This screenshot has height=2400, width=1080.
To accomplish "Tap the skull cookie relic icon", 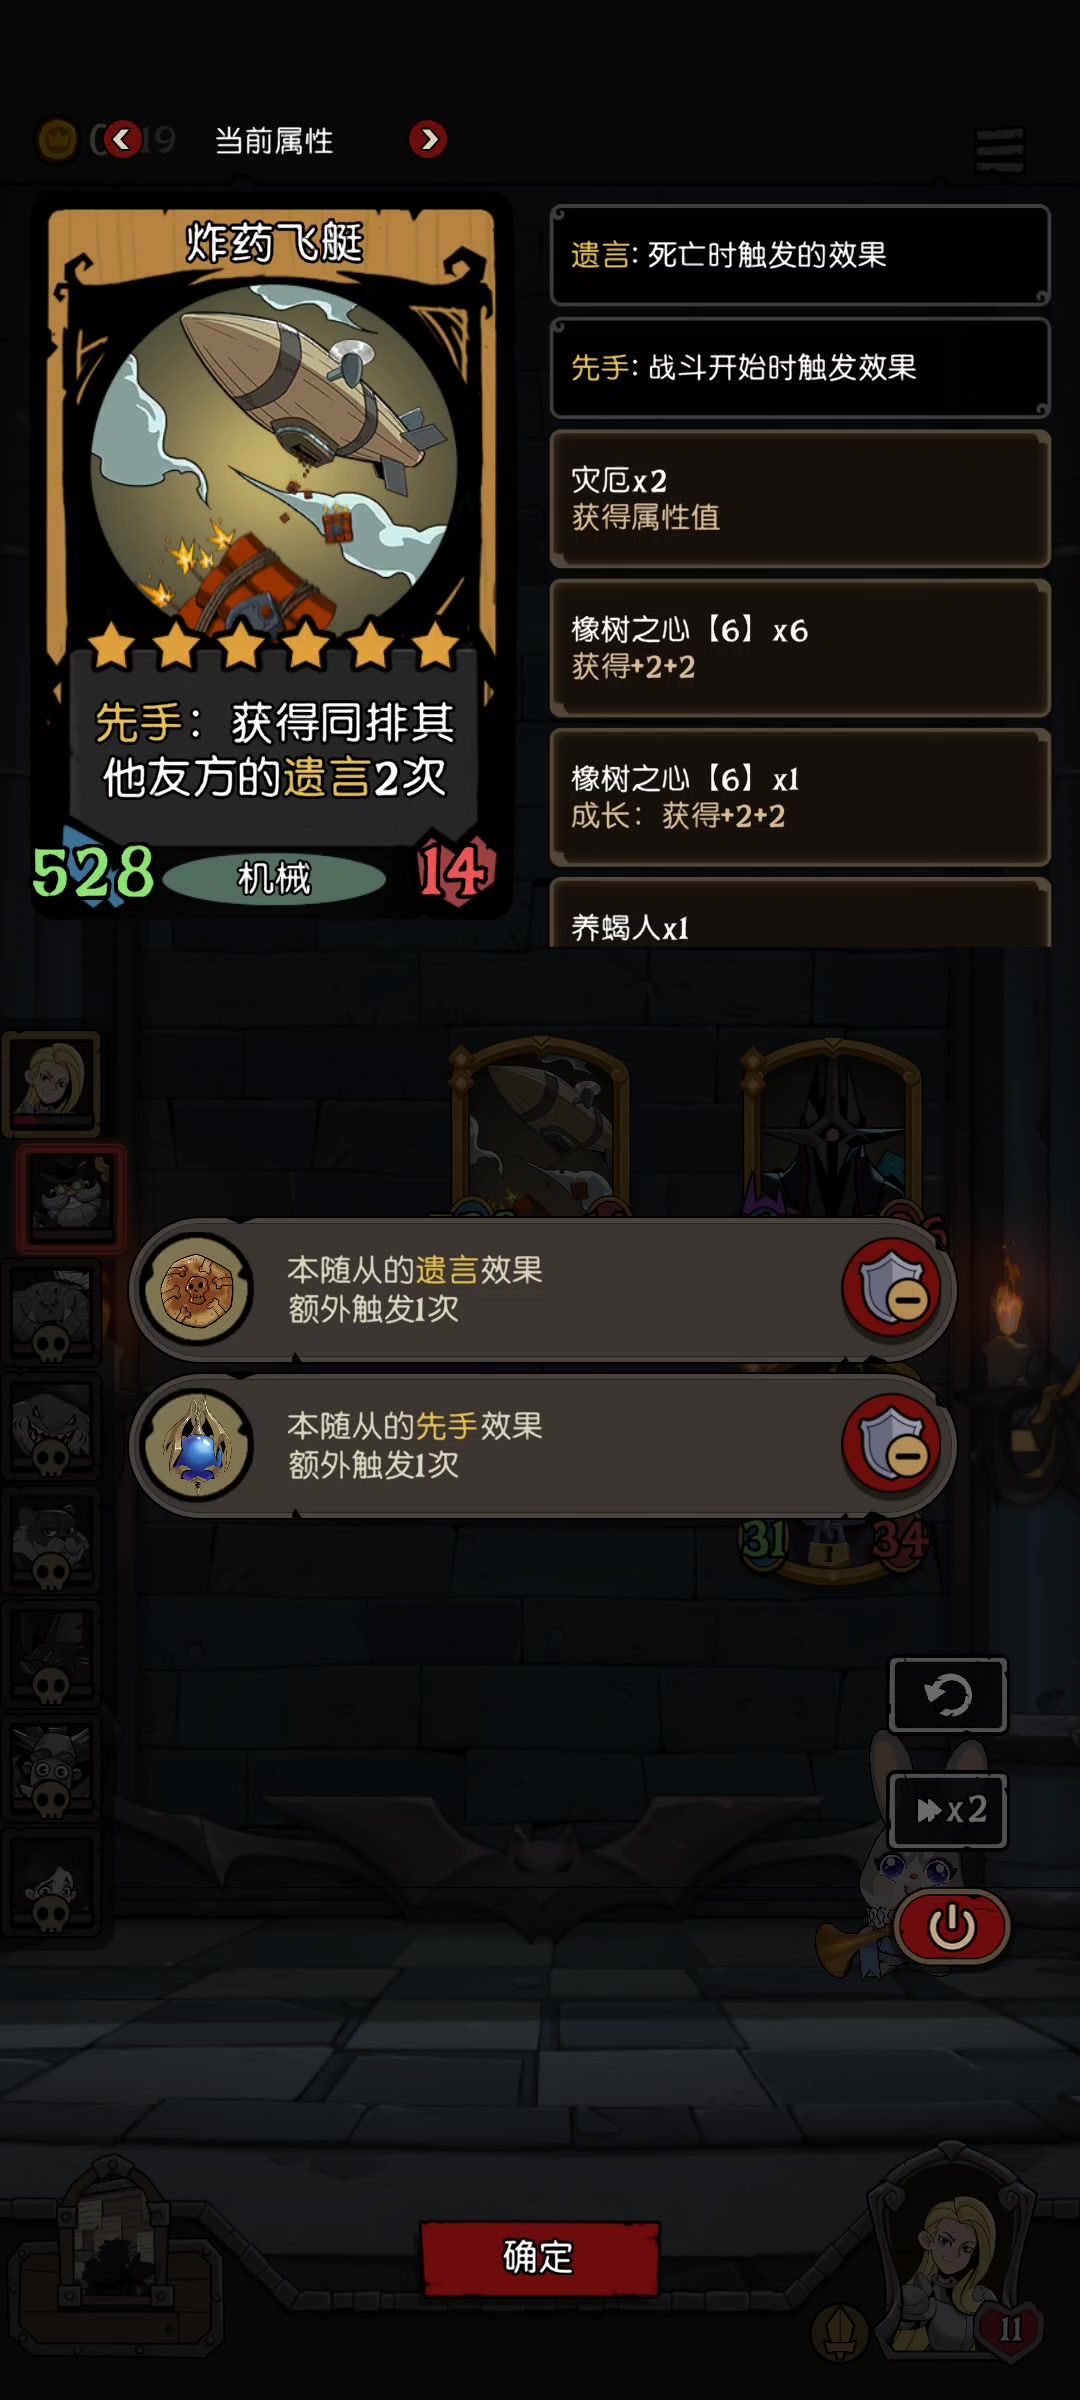I will pyautogui.click(x=197, y=1290).
